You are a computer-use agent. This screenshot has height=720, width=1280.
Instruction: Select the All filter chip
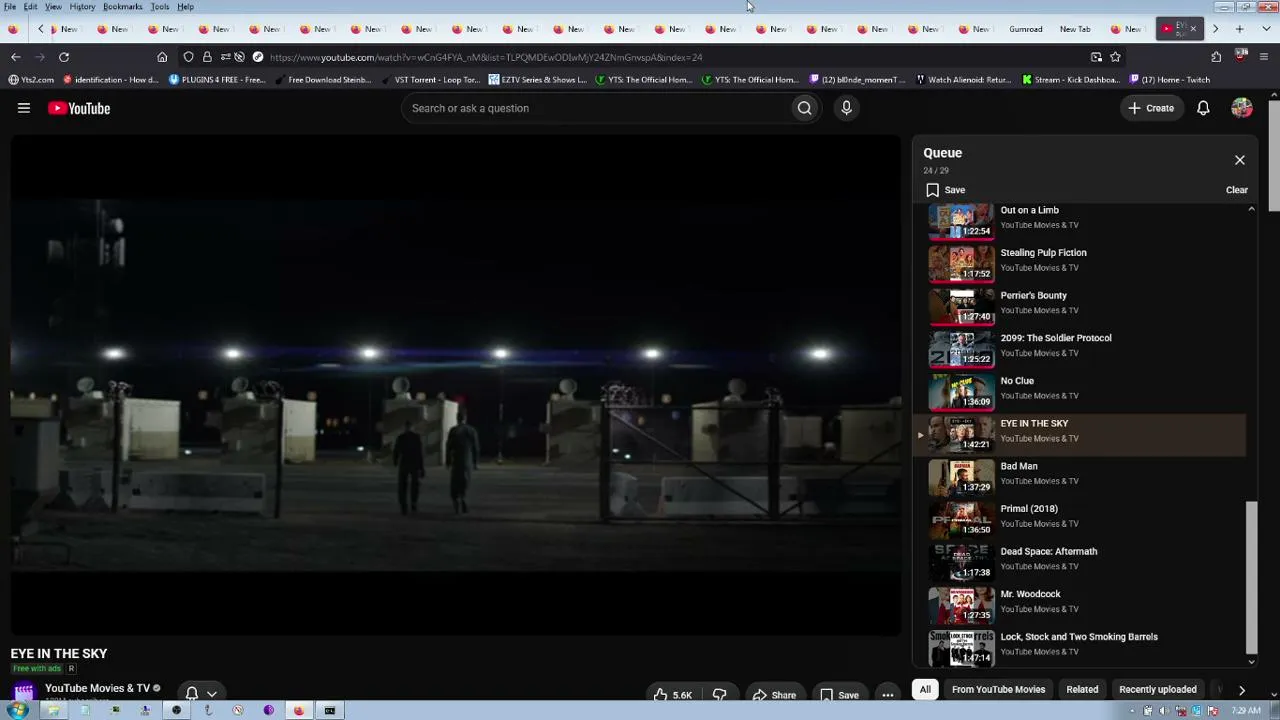pos(925,689)
